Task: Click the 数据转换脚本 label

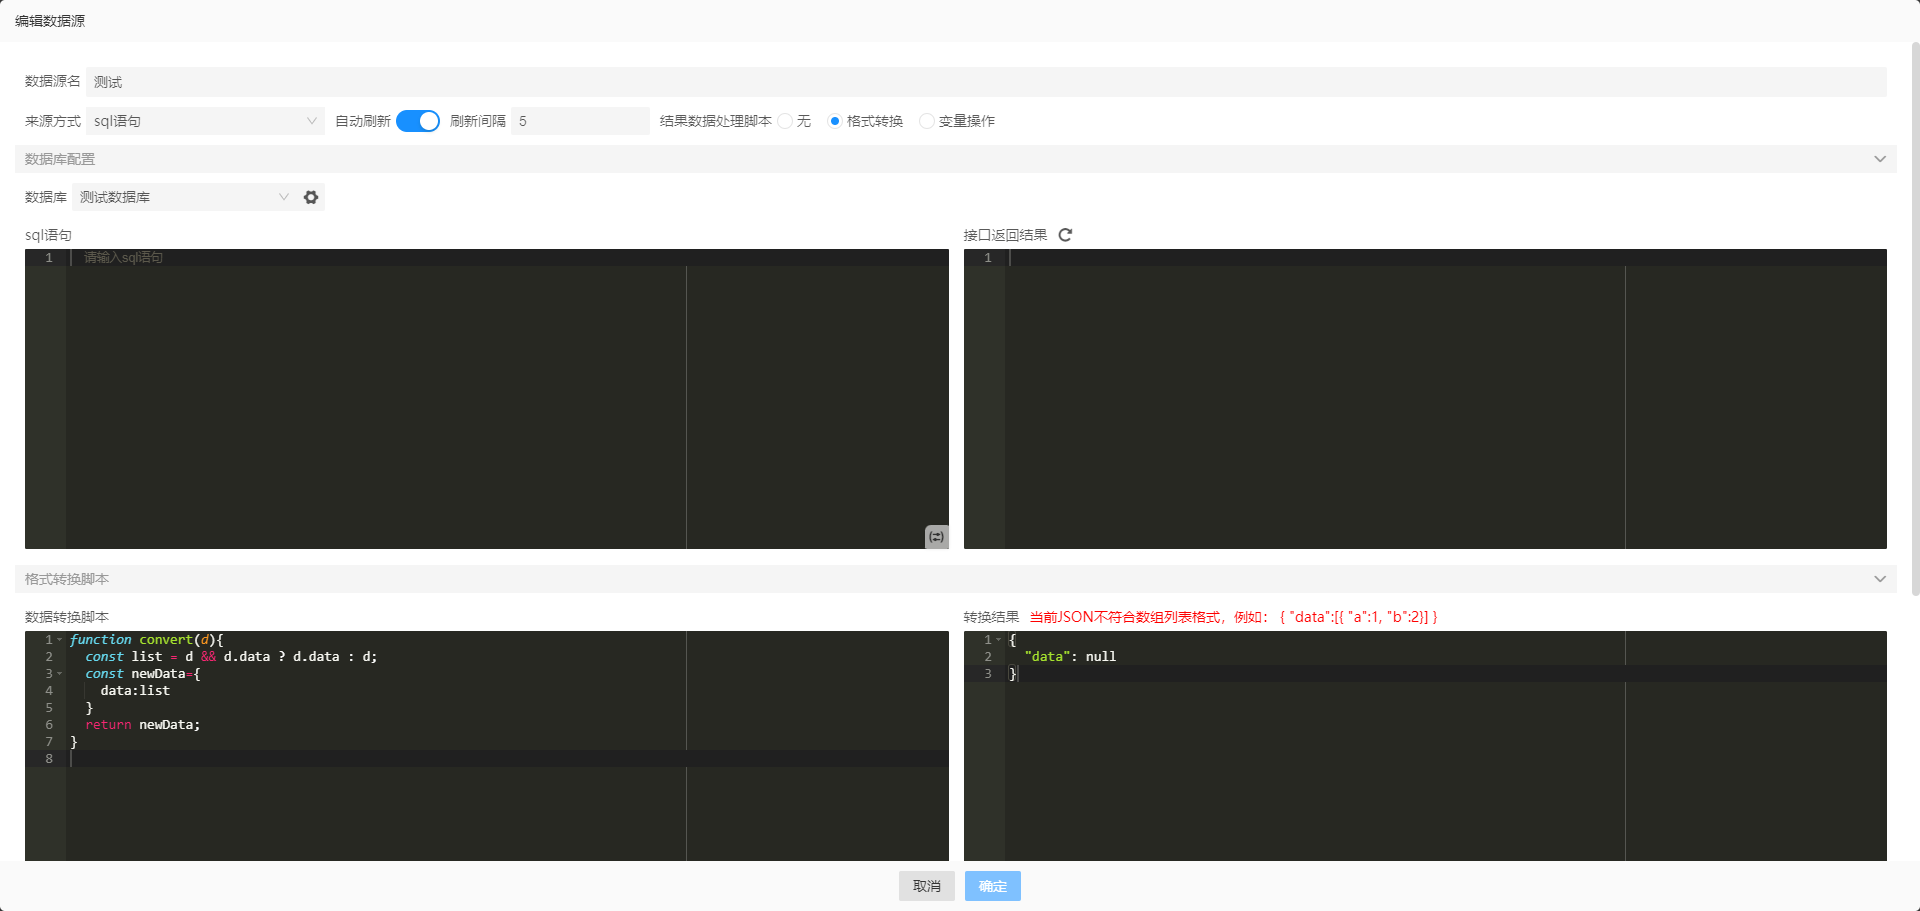Action: pyautogui.click(x=67, y=617)
